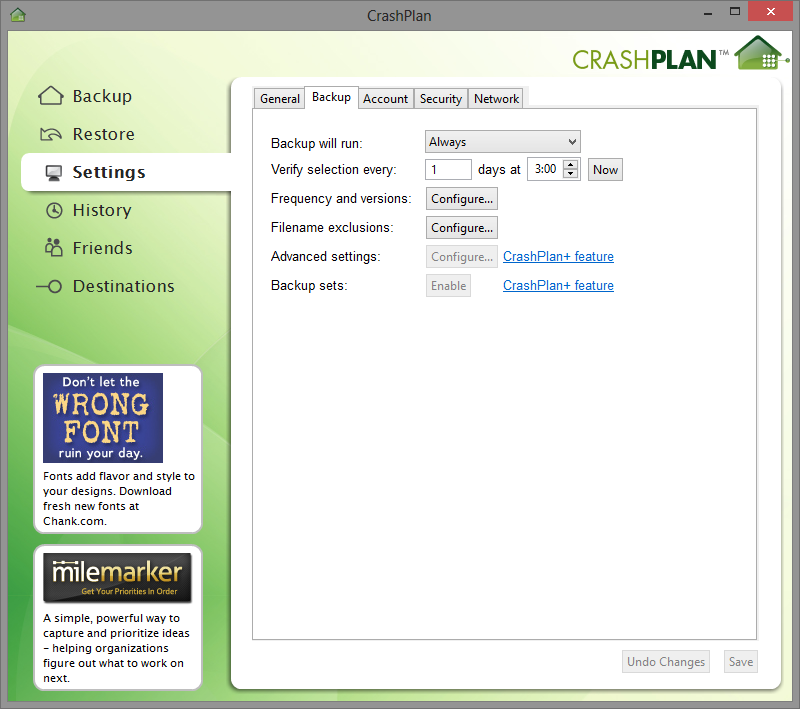Click the Undo Changes button
800x709 pixels.
pos(666,662)
